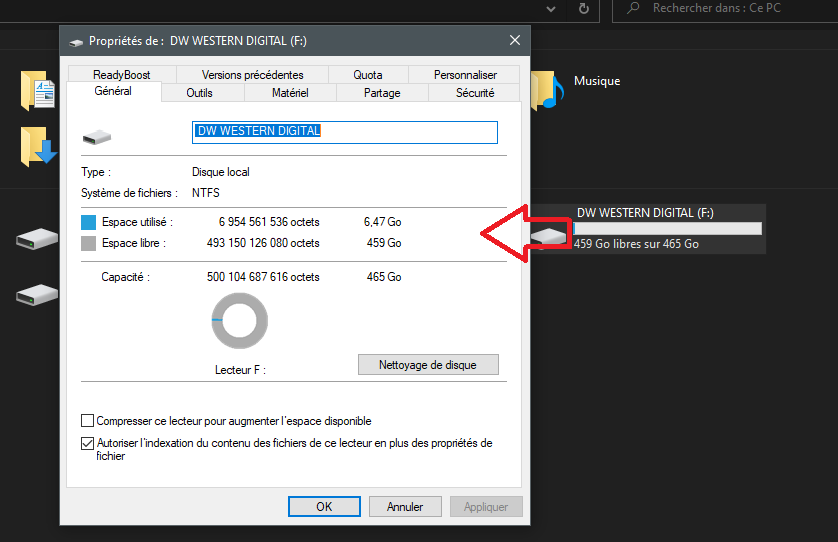Click the 'Capacité :' label
This screenshot has width=838, height=542.
coord(126,277)
